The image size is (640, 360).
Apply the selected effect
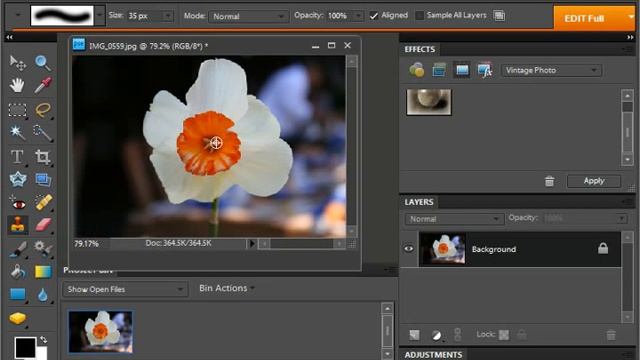(x=594, y=181)
